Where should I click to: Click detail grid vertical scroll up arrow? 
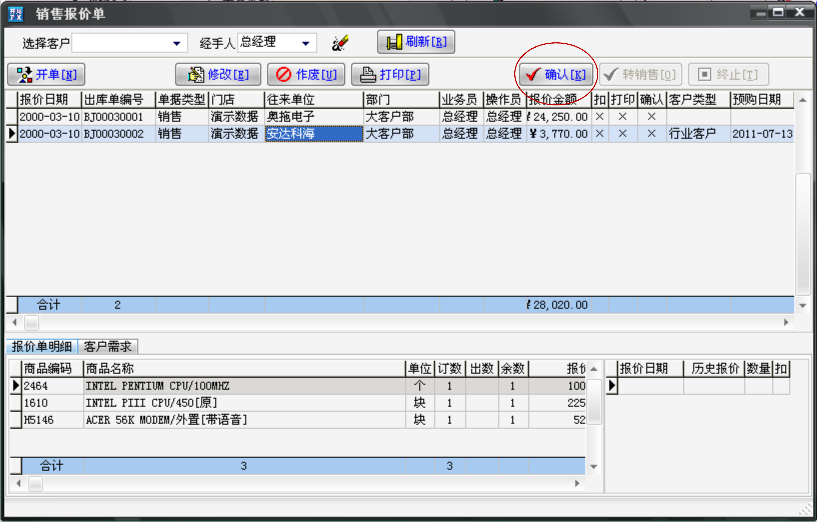(593, 369)
